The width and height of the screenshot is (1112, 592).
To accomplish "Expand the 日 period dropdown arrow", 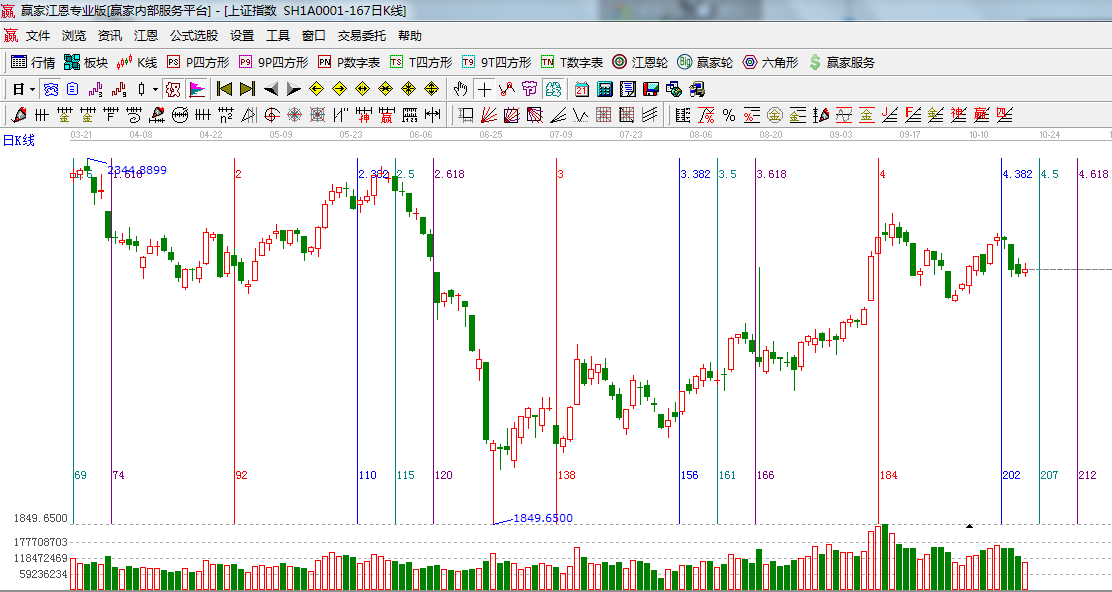I will (32, 89).
